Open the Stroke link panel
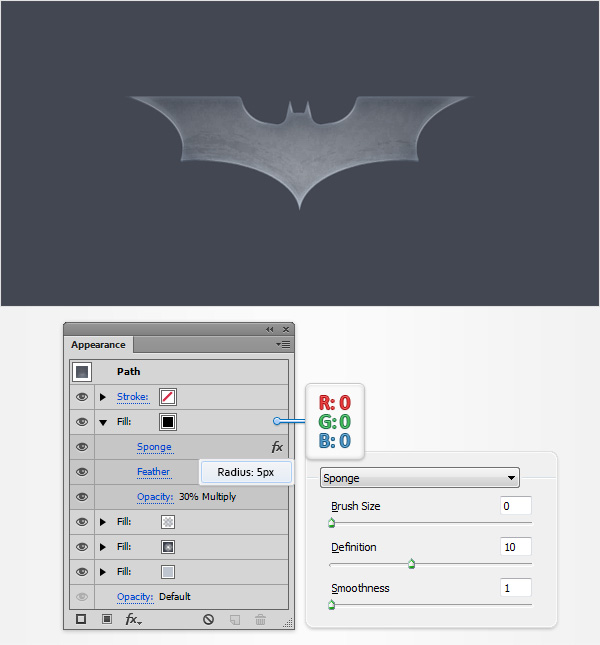The height and width of the screenshot is (645, 600). click(132, 397)
